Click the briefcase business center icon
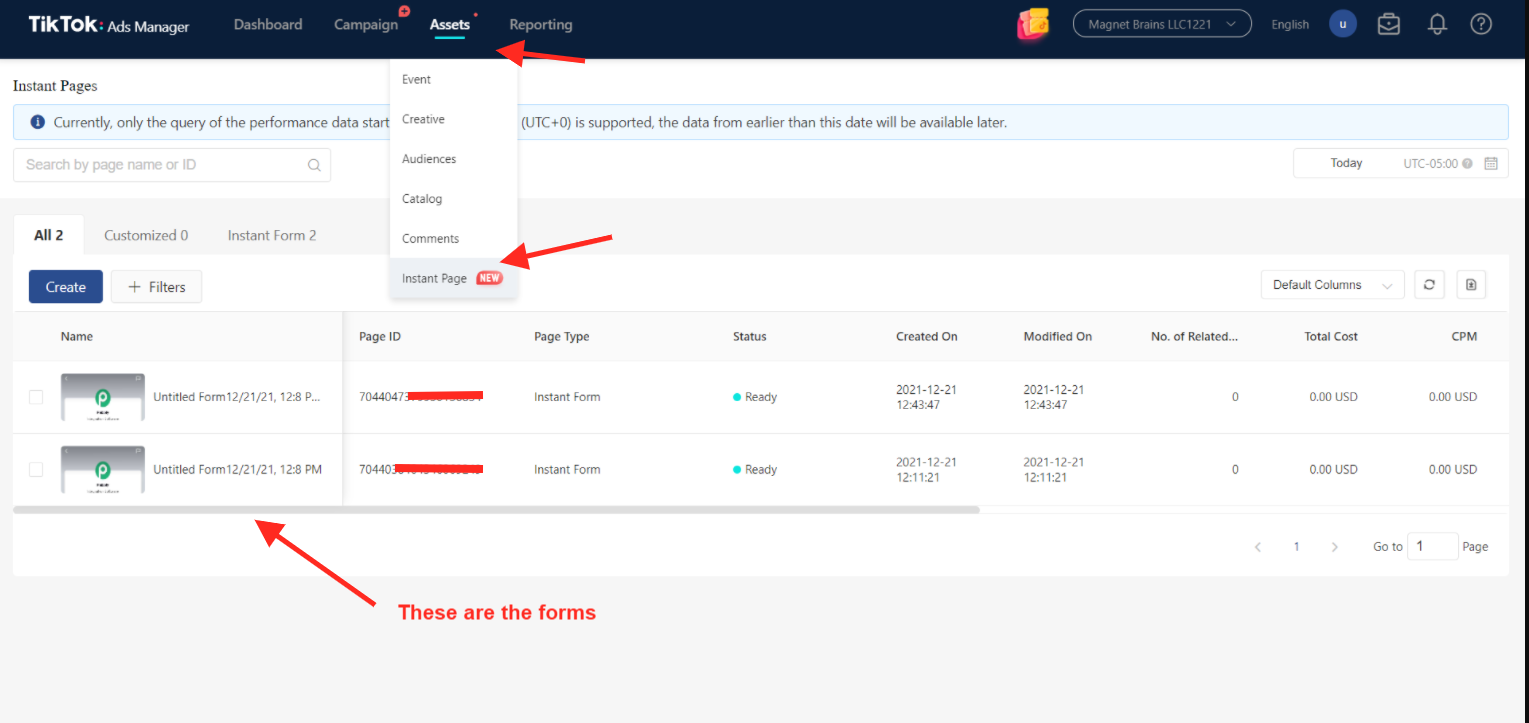Viewport: 1529px width, 723px height. (1388, 24)
